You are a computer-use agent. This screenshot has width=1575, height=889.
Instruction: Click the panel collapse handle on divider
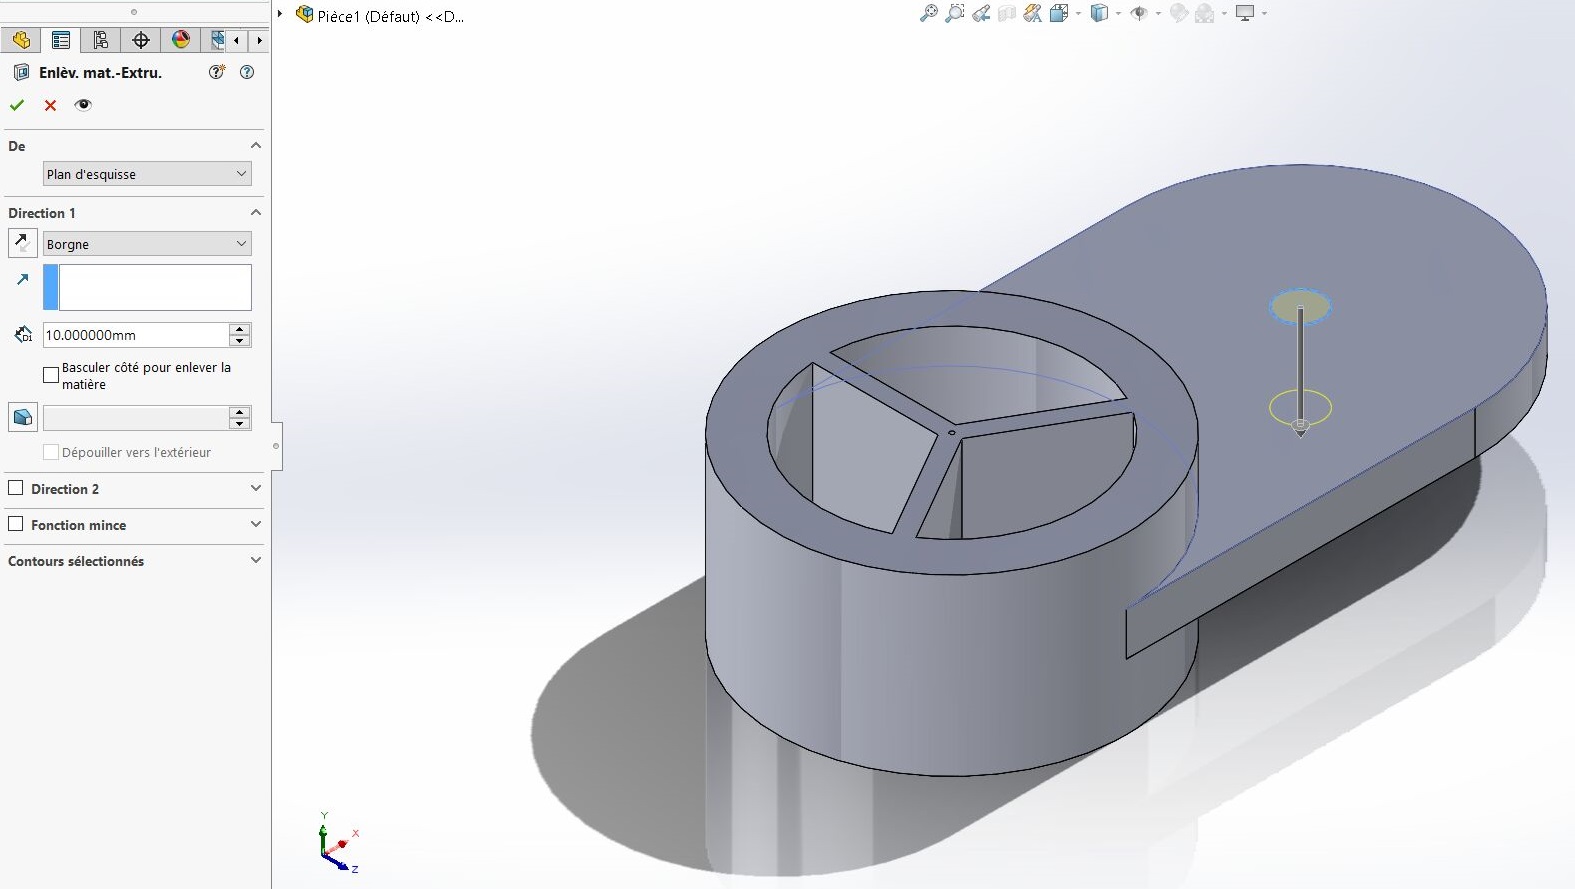click(276, 446)
